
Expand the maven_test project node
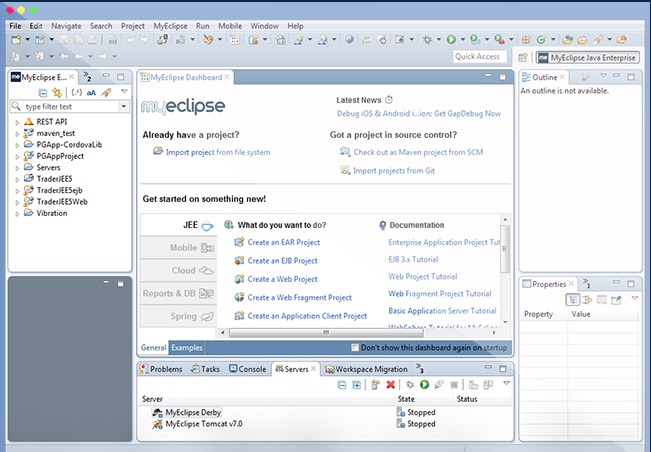click(x=17, y=133)
